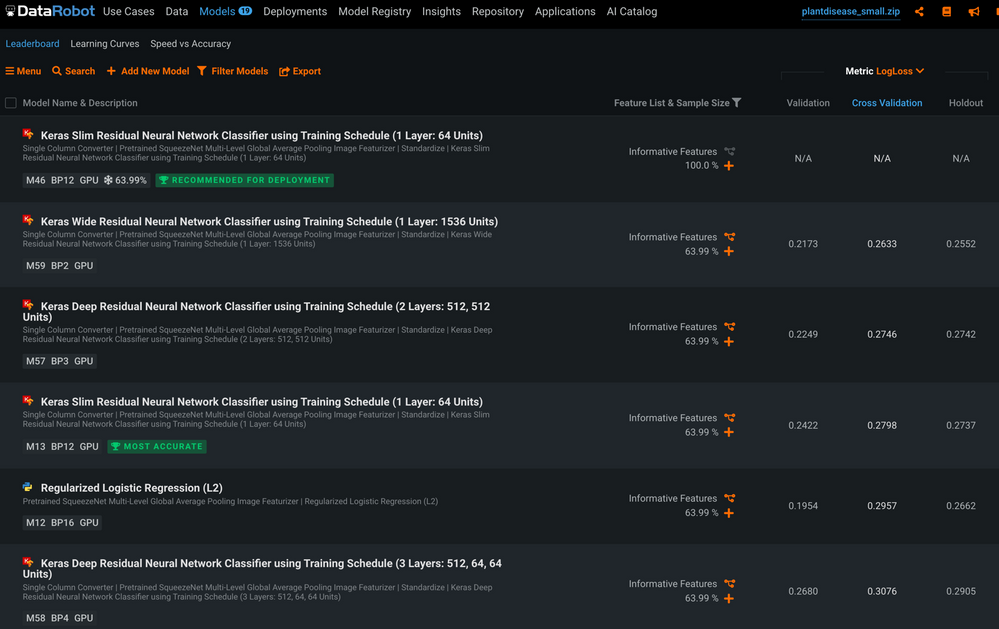Click Keras icon of M57 Deep Residual model

[x=28, y=305]
